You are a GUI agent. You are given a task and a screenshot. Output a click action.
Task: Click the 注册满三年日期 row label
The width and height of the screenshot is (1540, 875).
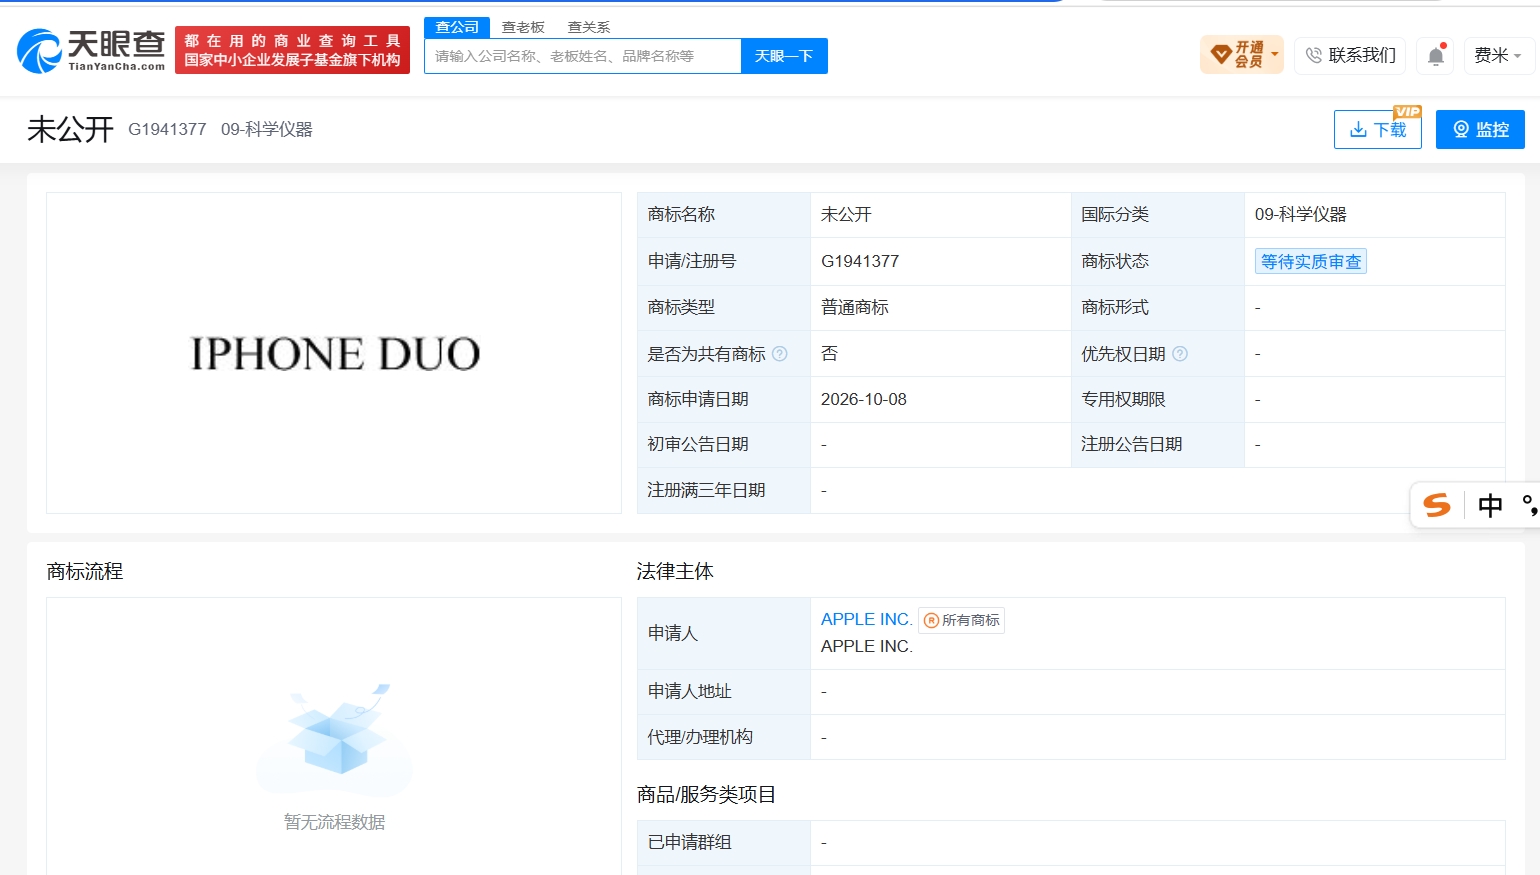click(x=707, y=490)
